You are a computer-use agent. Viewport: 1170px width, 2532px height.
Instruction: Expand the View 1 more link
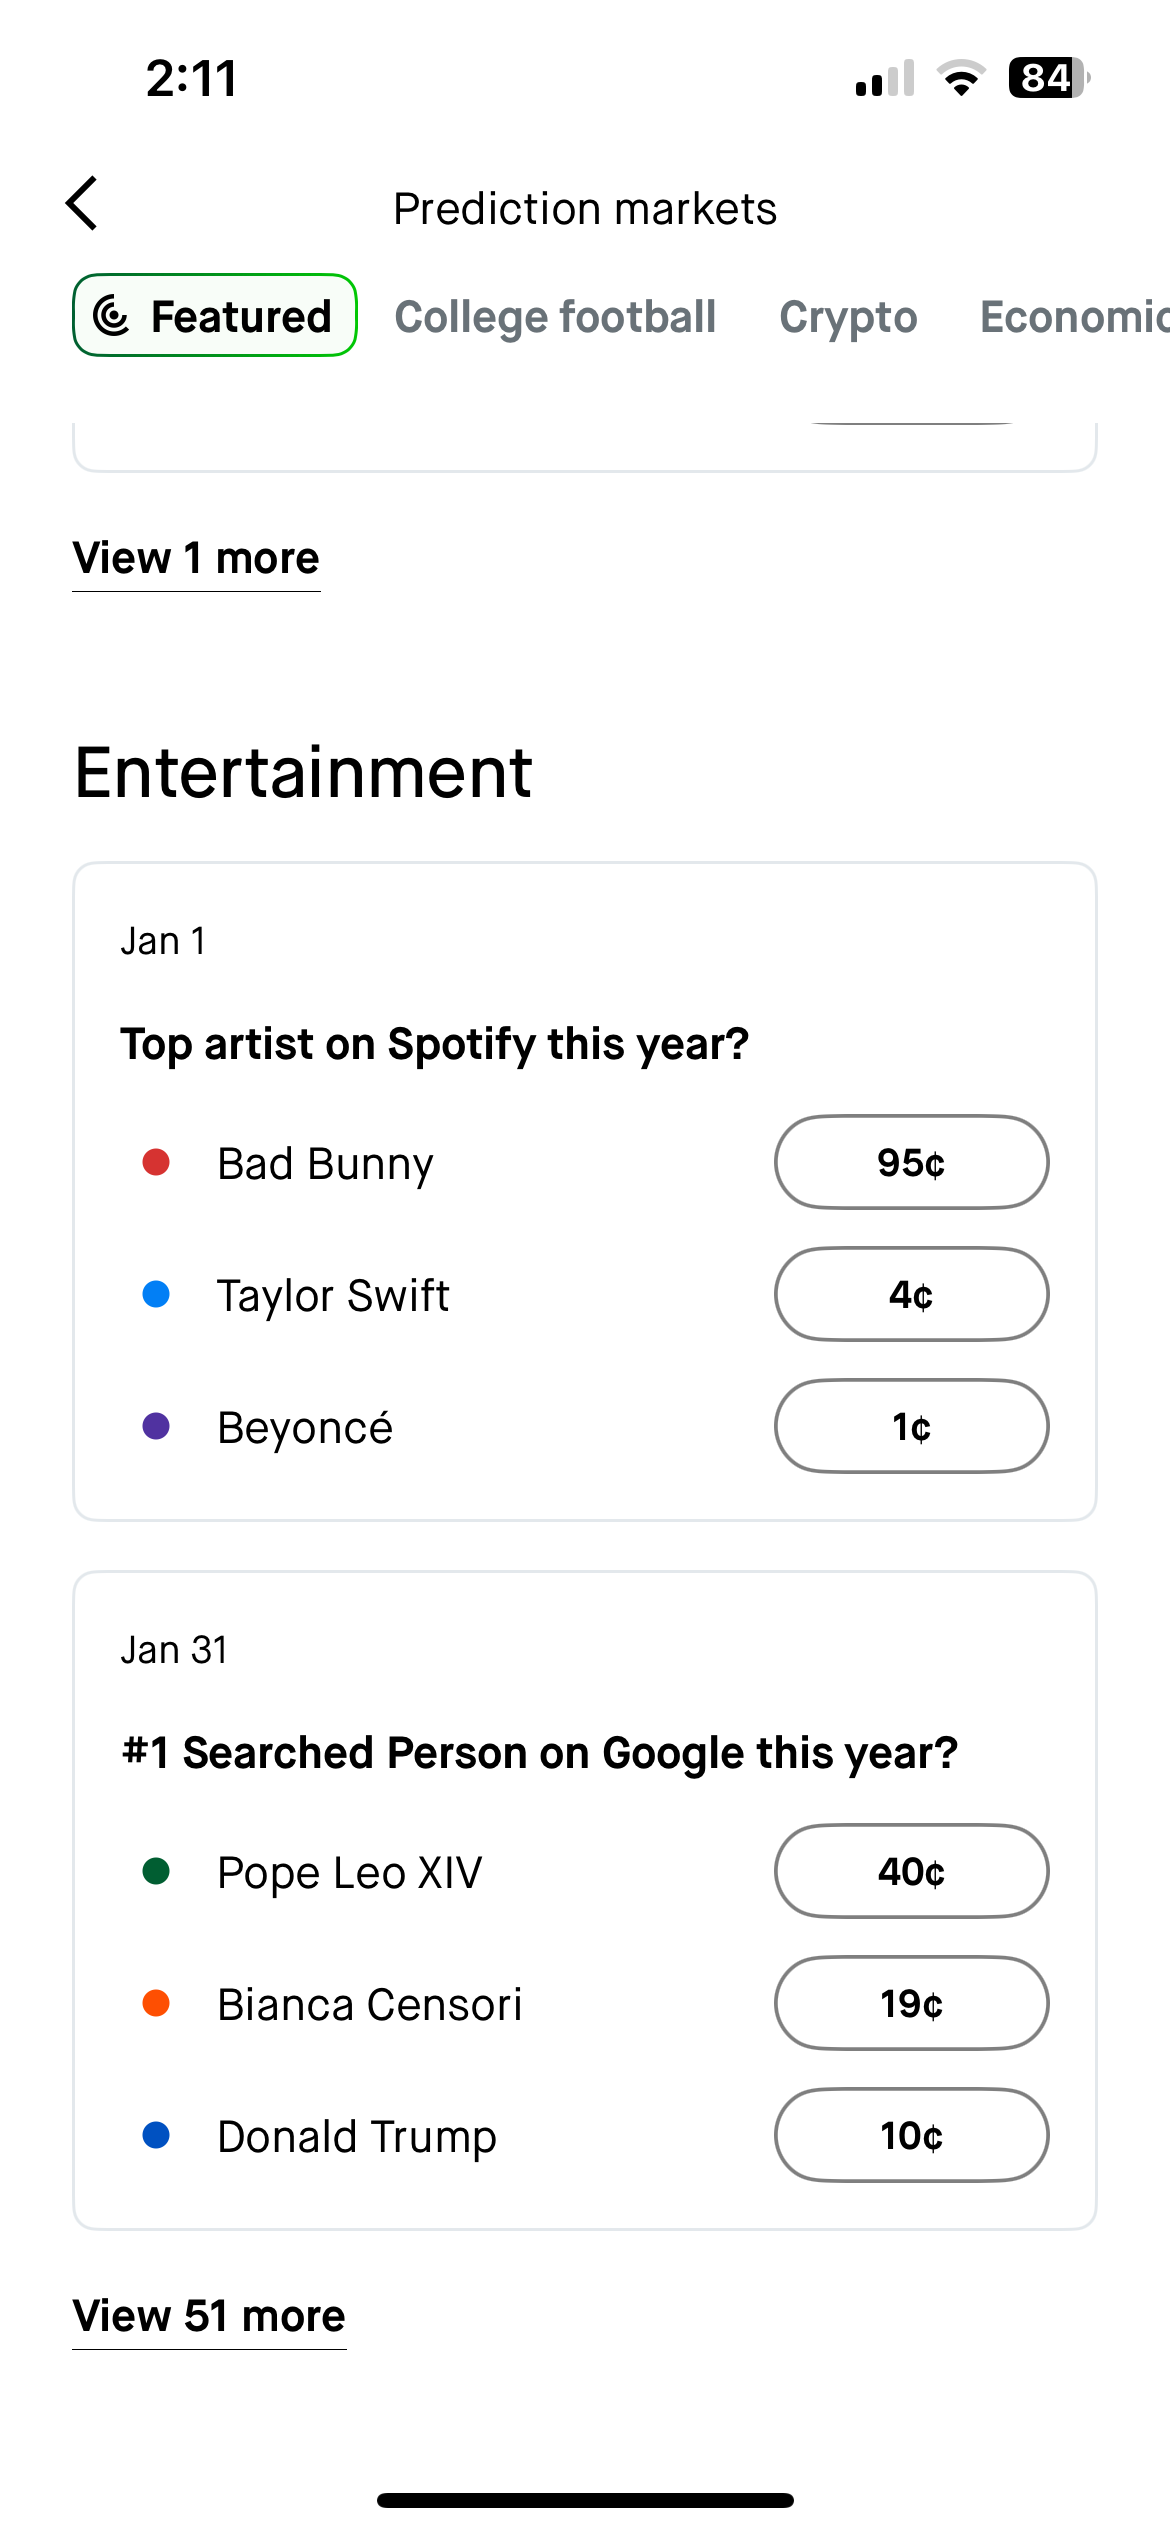196,558
